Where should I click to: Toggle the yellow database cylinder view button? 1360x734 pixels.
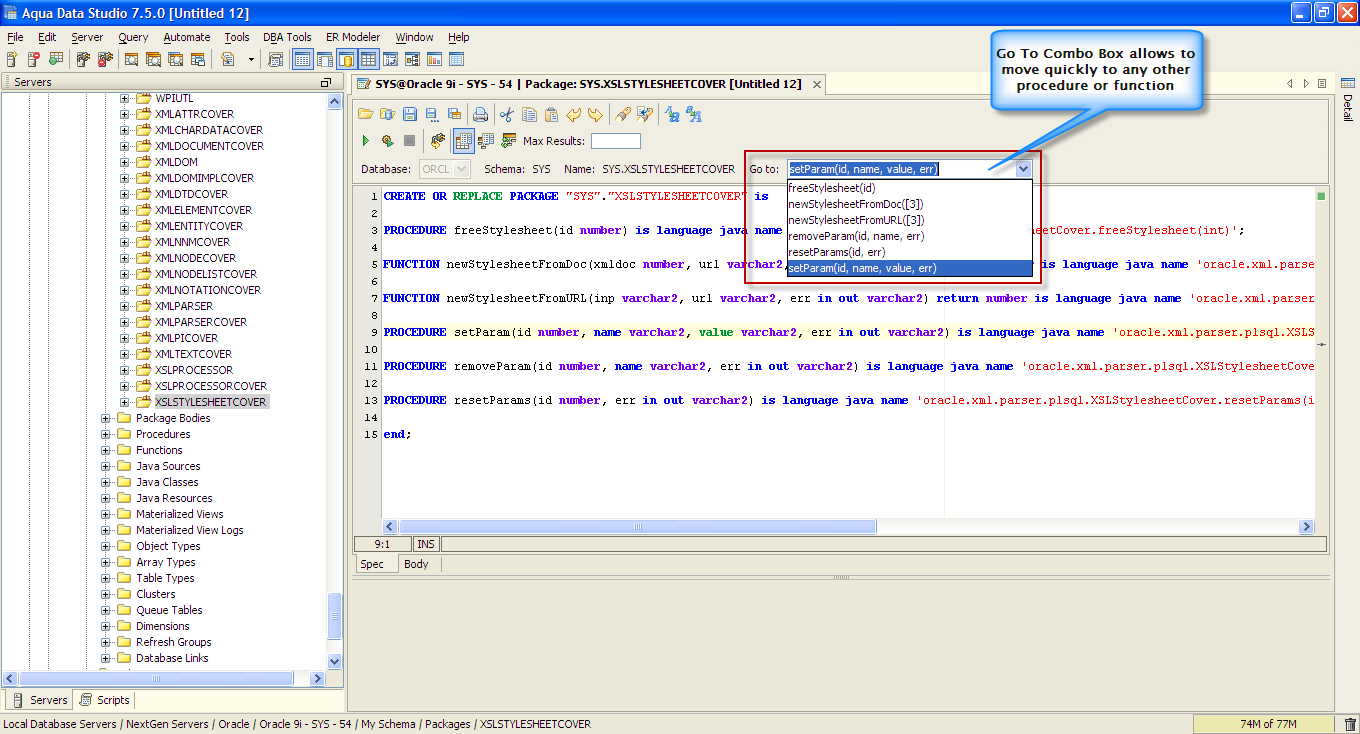tap(346, 60)
